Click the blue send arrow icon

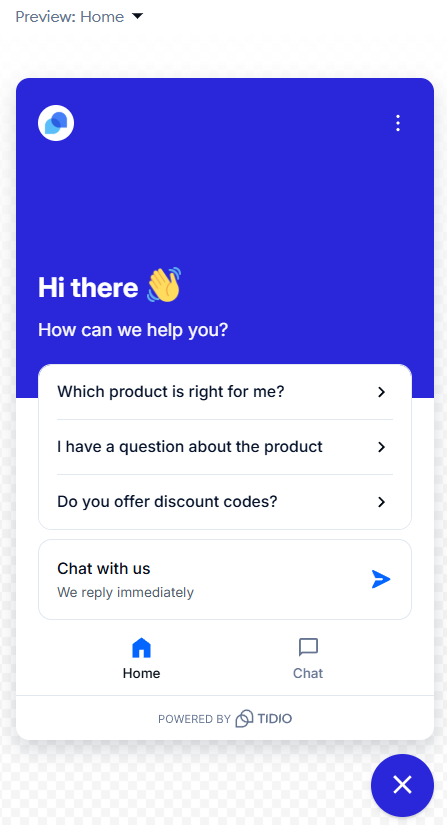coord(381,579)
